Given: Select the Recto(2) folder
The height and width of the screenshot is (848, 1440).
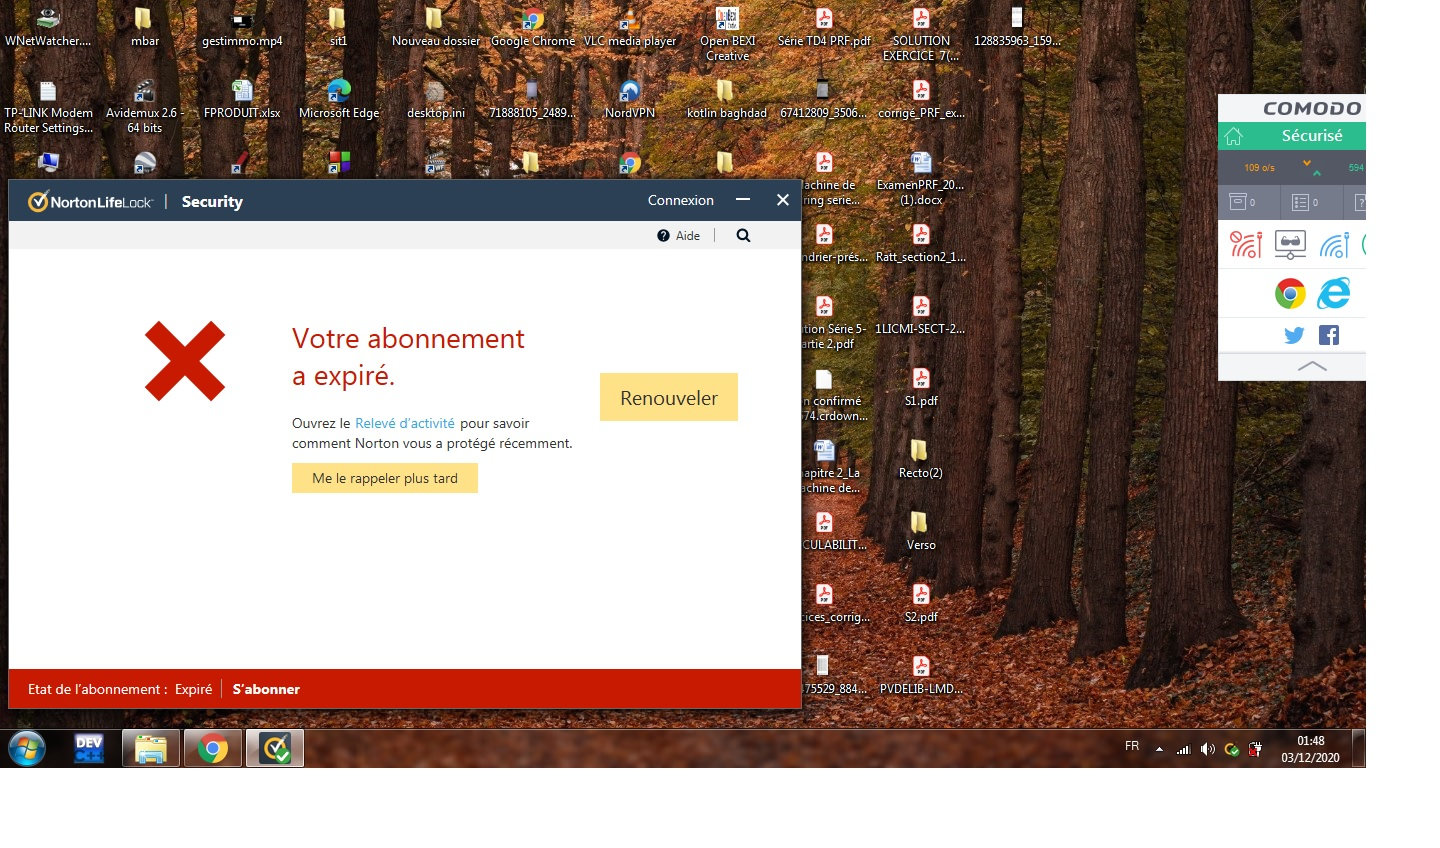Looking at the screenshot, I should tap(921, 459).
